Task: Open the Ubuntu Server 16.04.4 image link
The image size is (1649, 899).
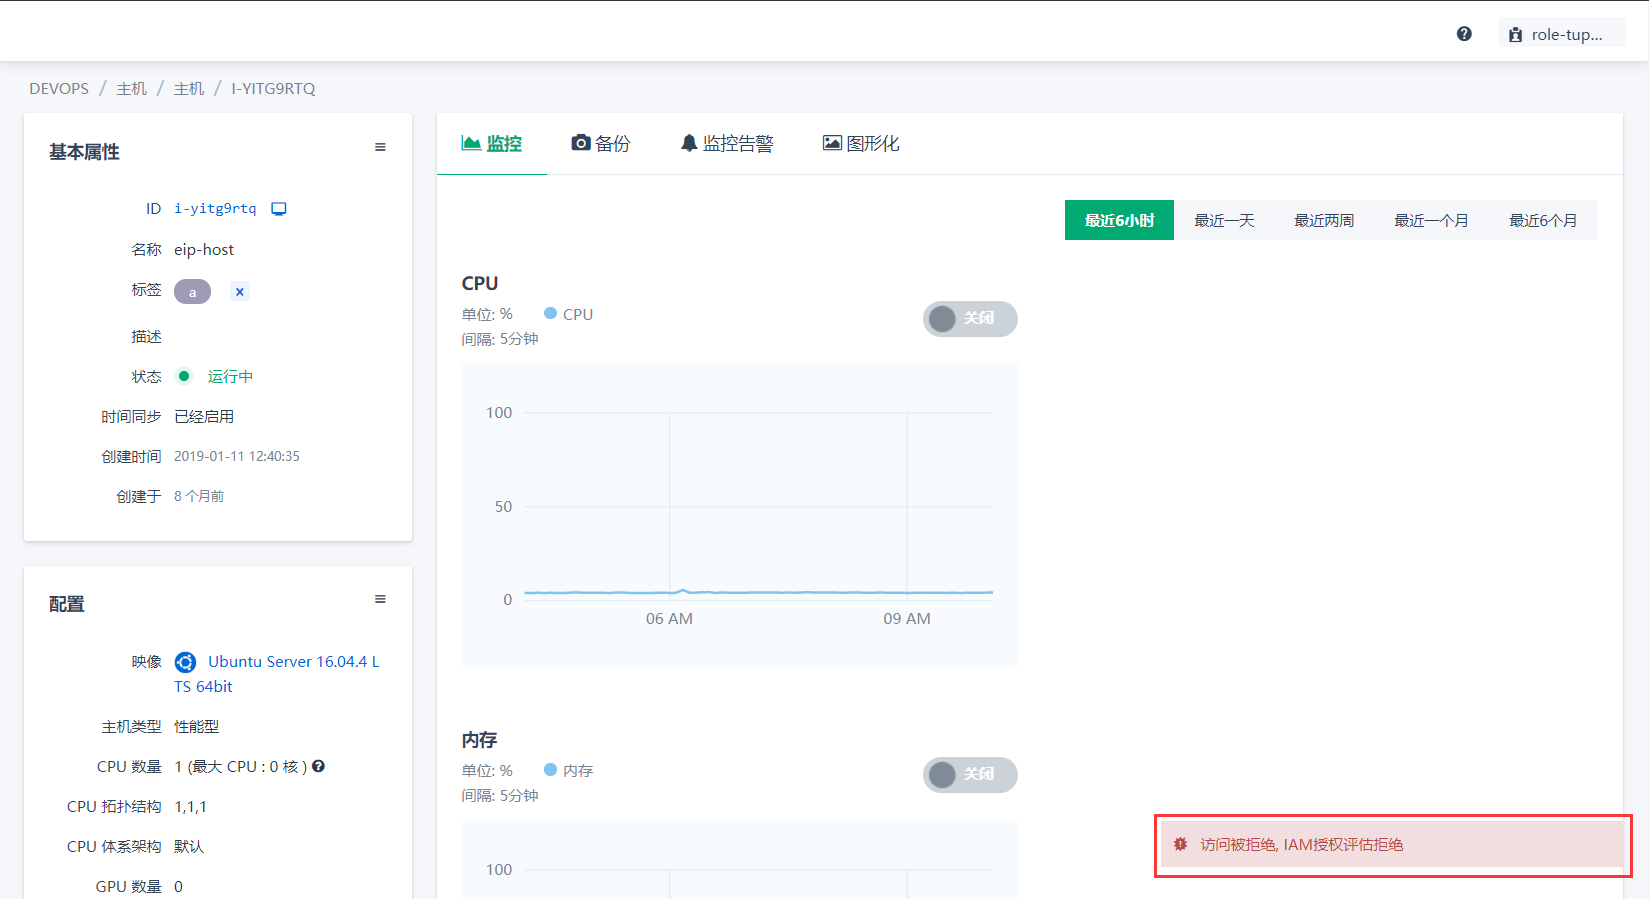Action: 293,662
